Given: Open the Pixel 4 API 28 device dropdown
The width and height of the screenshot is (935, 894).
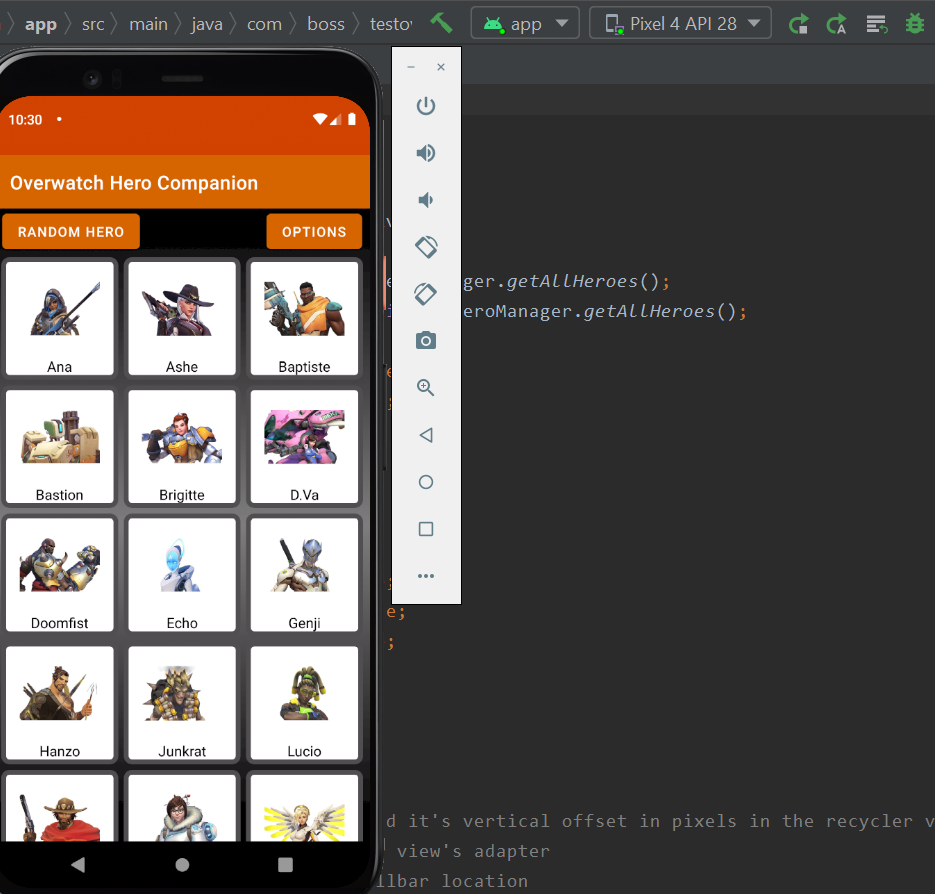Looking at the screenshot, I should [x=680, y=23].
